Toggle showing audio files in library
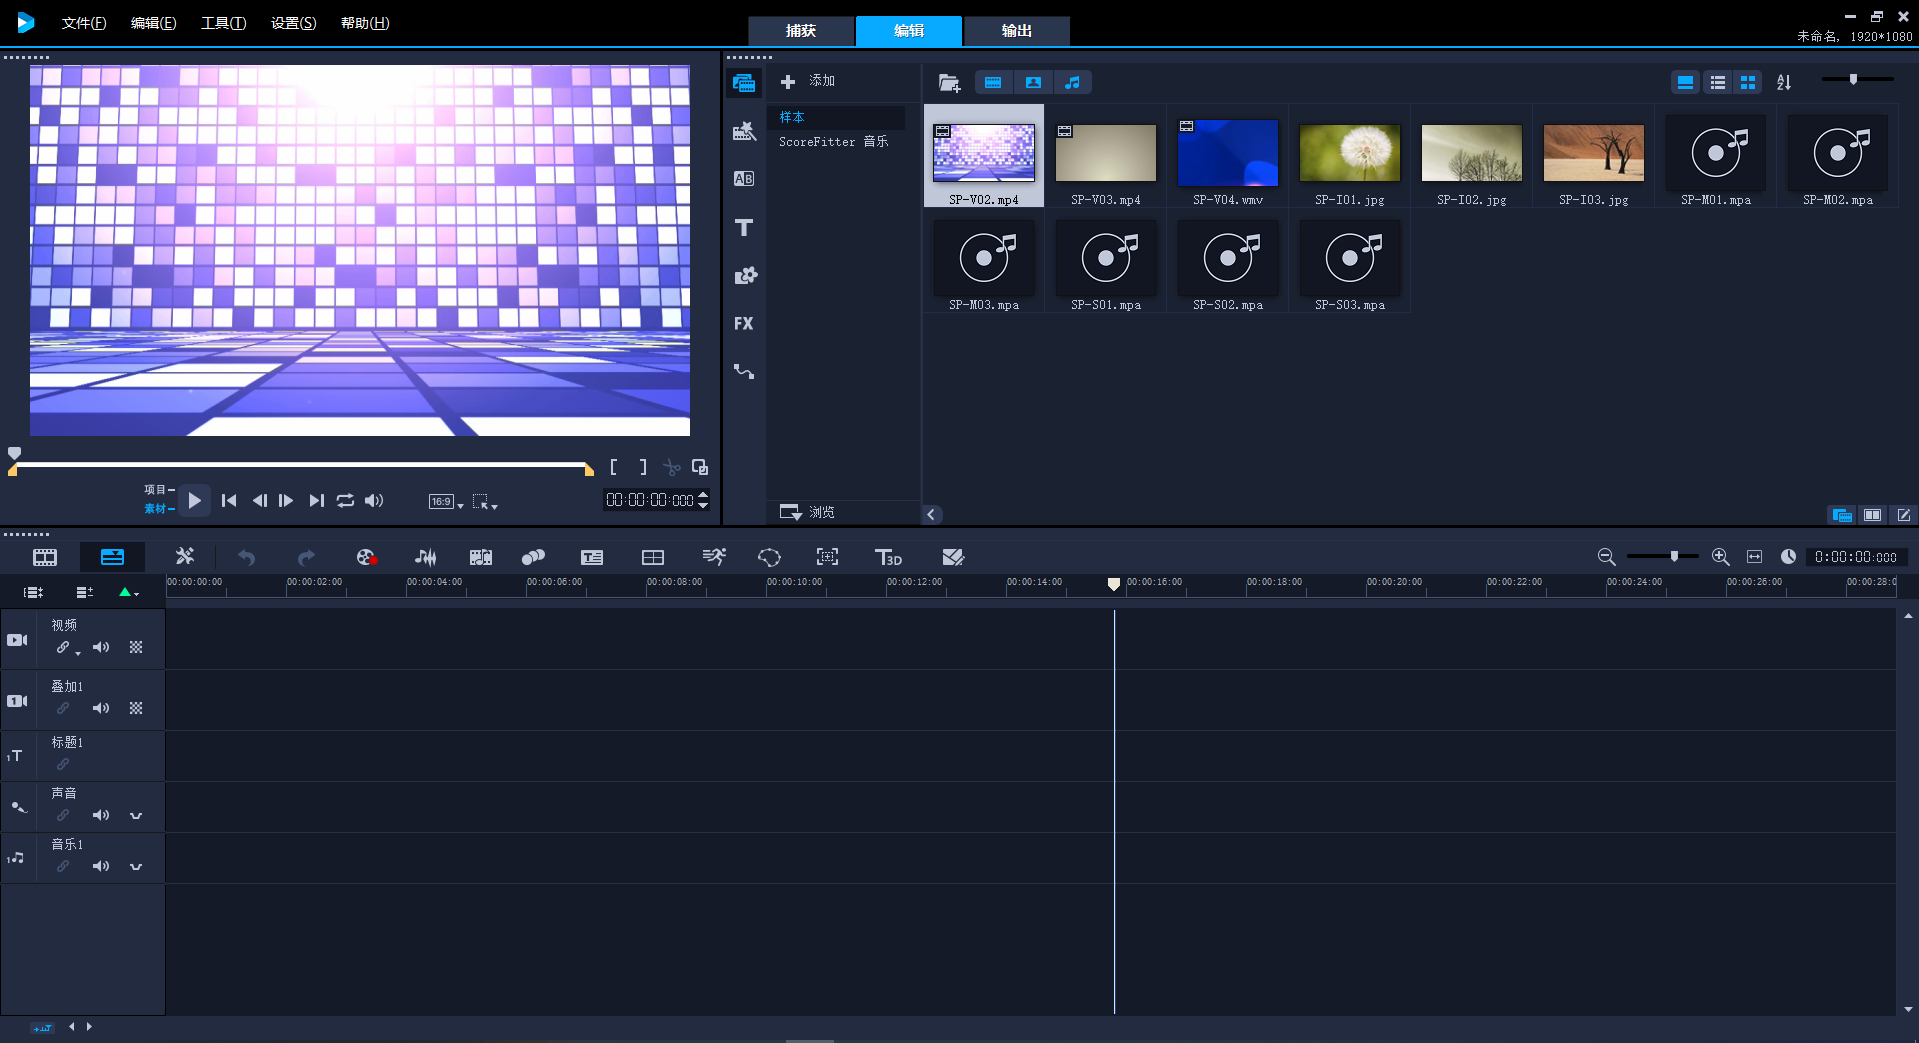1919x1043 pixels. point(1072,83)
